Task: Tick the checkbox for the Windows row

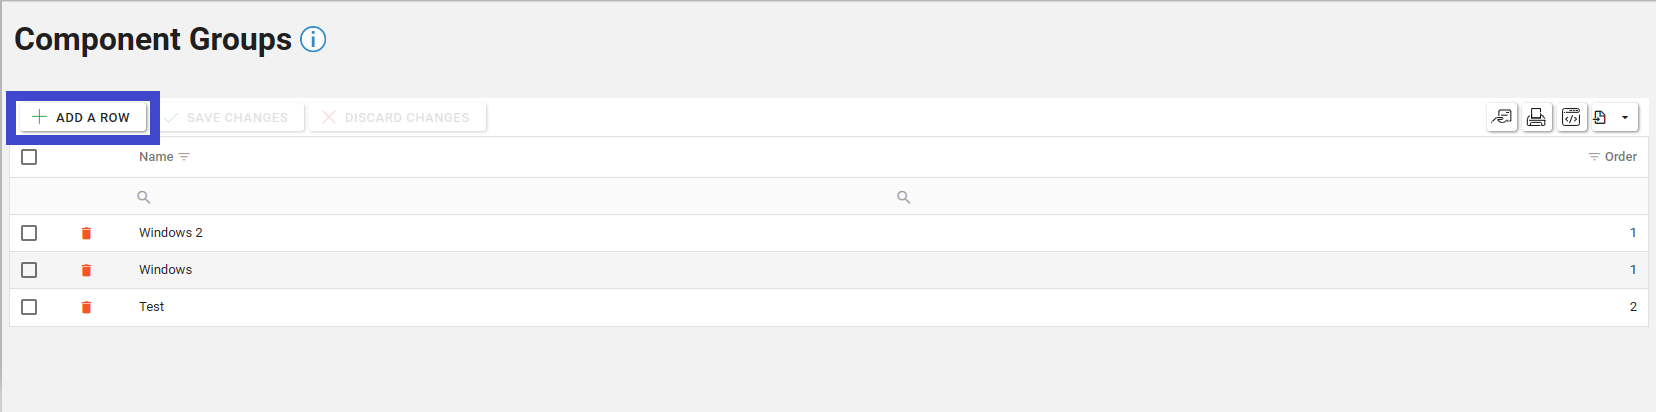Action: 29,270
